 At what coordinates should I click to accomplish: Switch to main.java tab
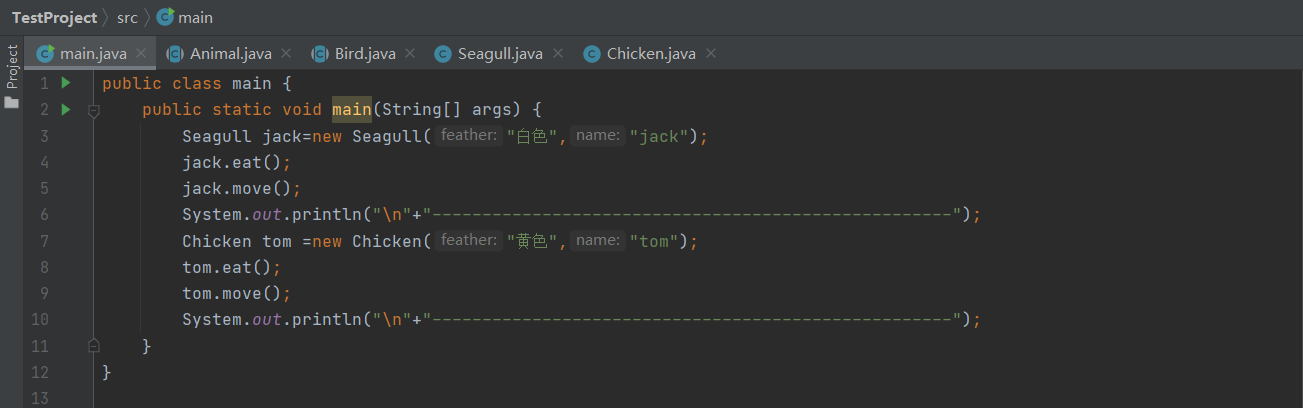coord(93,54)
